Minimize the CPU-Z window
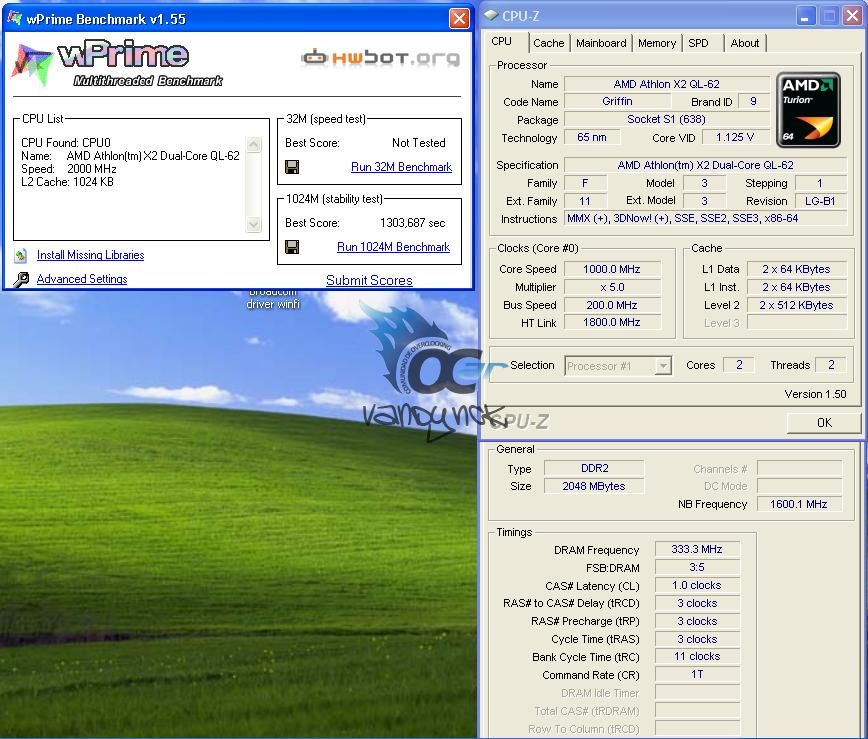 coord(805,15)
